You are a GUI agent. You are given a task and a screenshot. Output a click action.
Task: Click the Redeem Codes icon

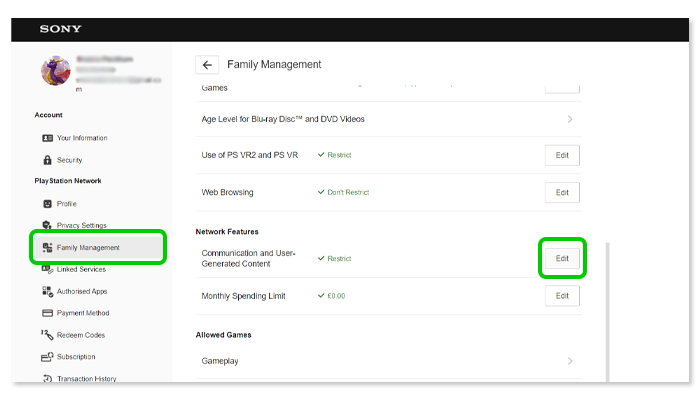47,335
